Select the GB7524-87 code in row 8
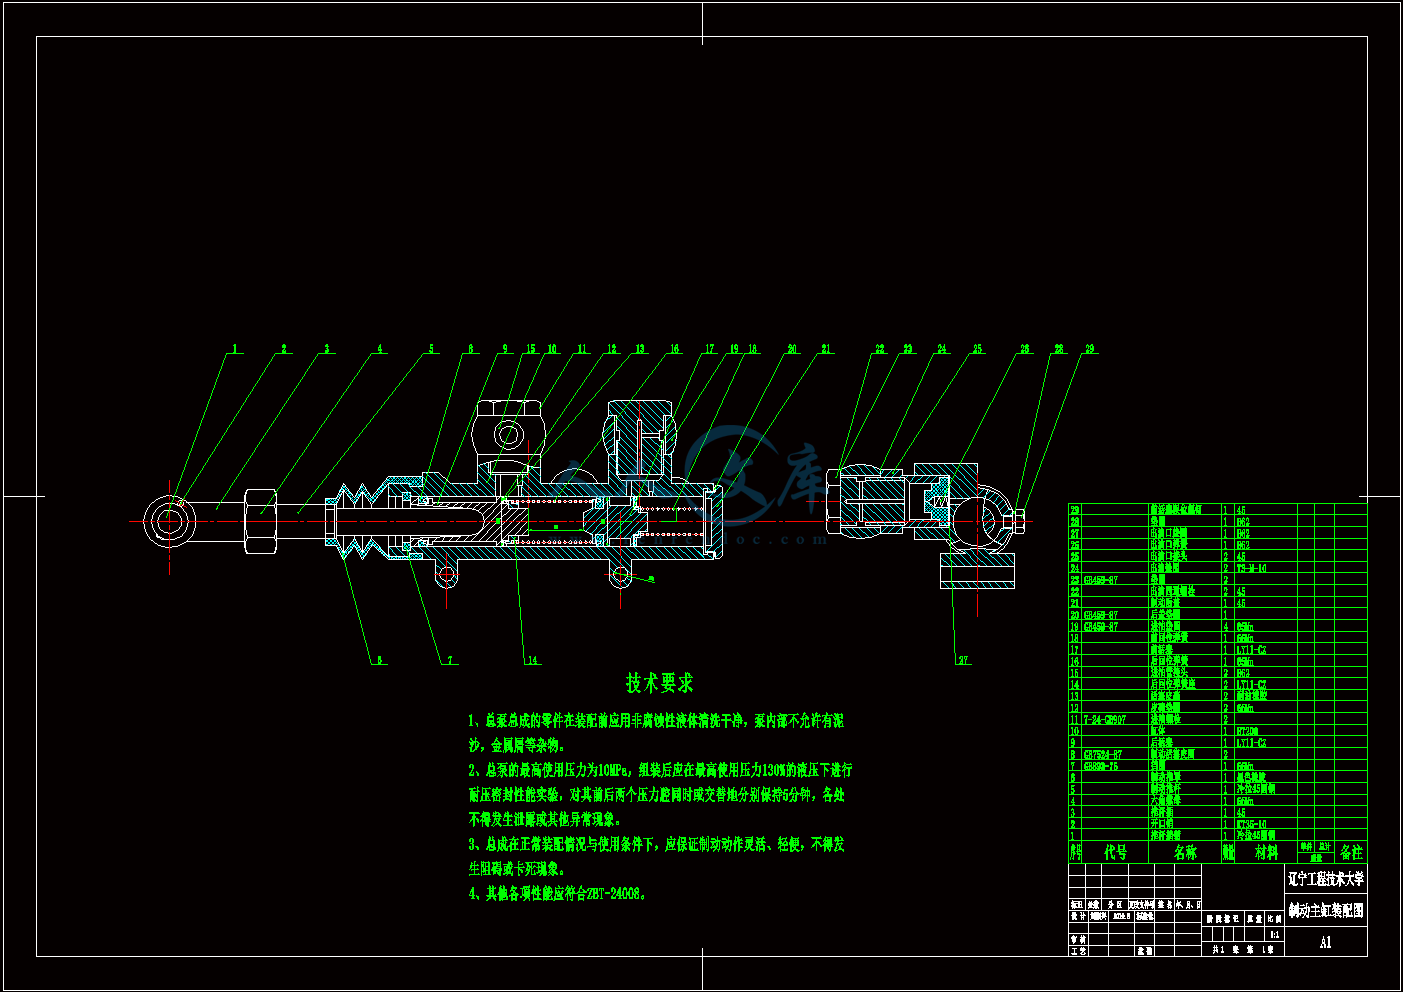Image resolution: width=1403 pixels, height=992 pixels. tap(1103, 754)
